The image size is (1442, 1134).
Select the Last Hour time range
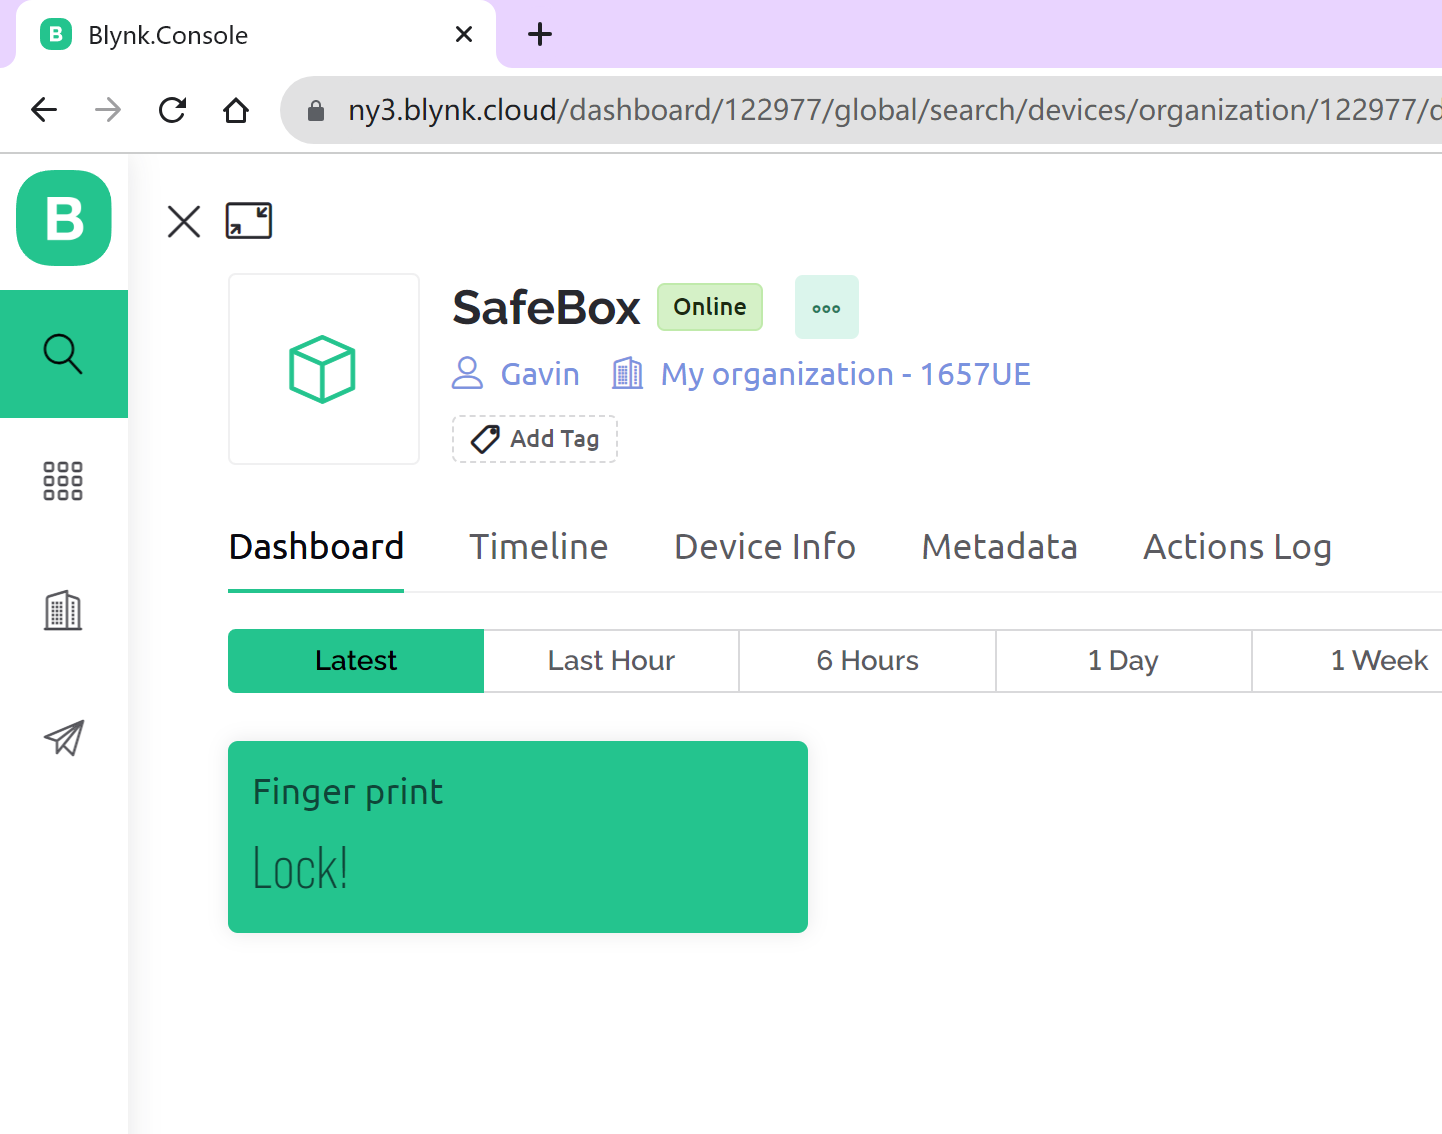(x=611, y=661)
